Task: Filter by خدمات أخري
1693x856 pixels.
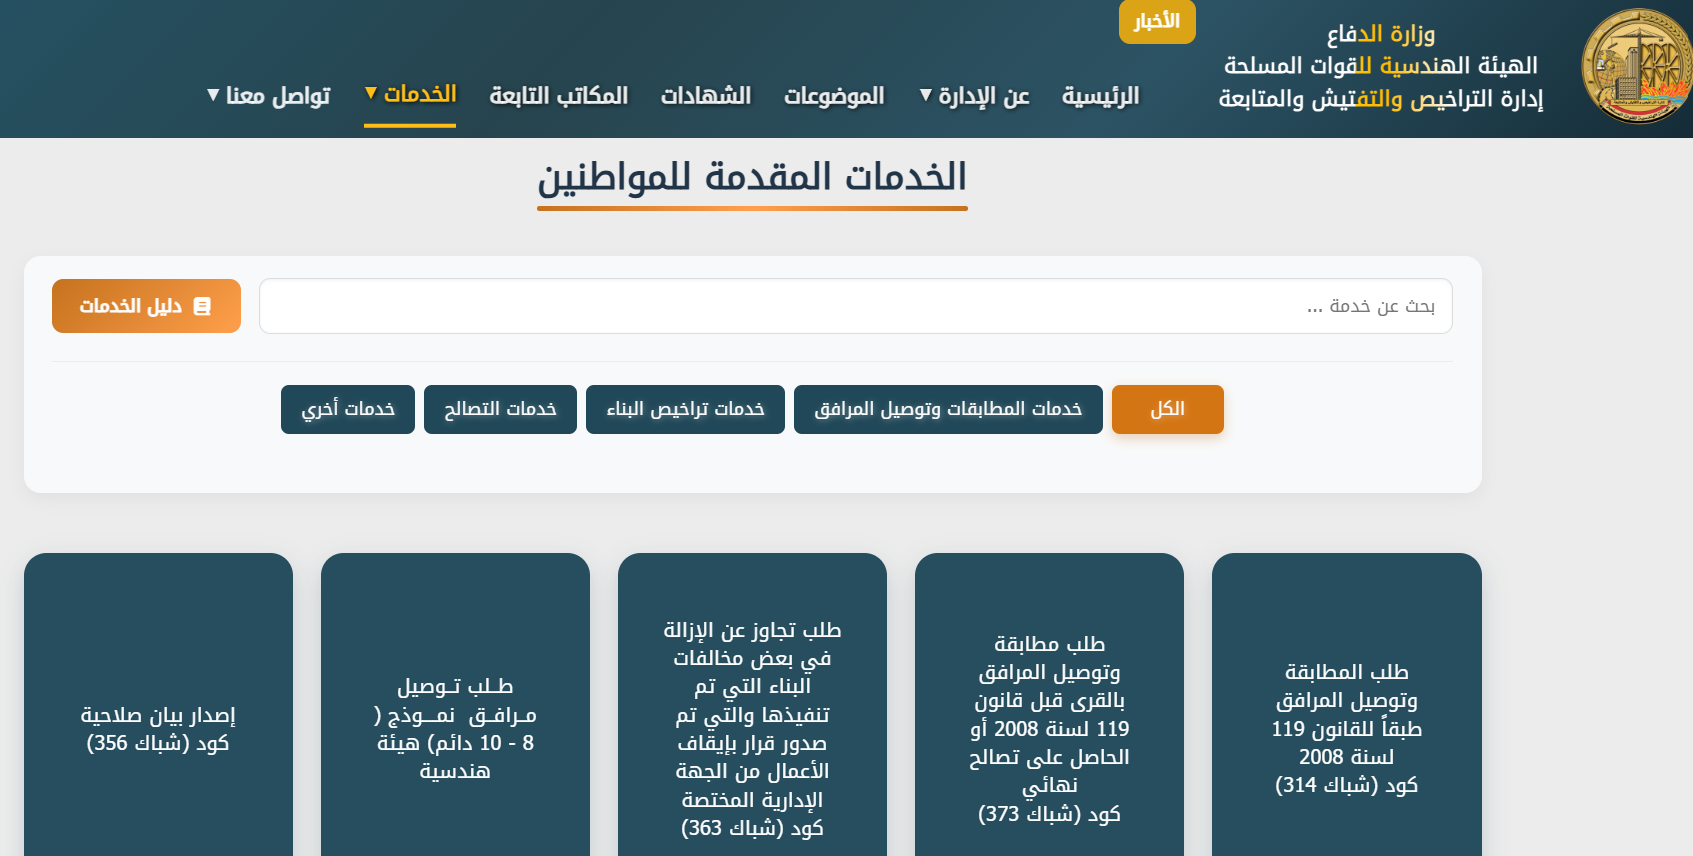Action: tap(348, 409)
